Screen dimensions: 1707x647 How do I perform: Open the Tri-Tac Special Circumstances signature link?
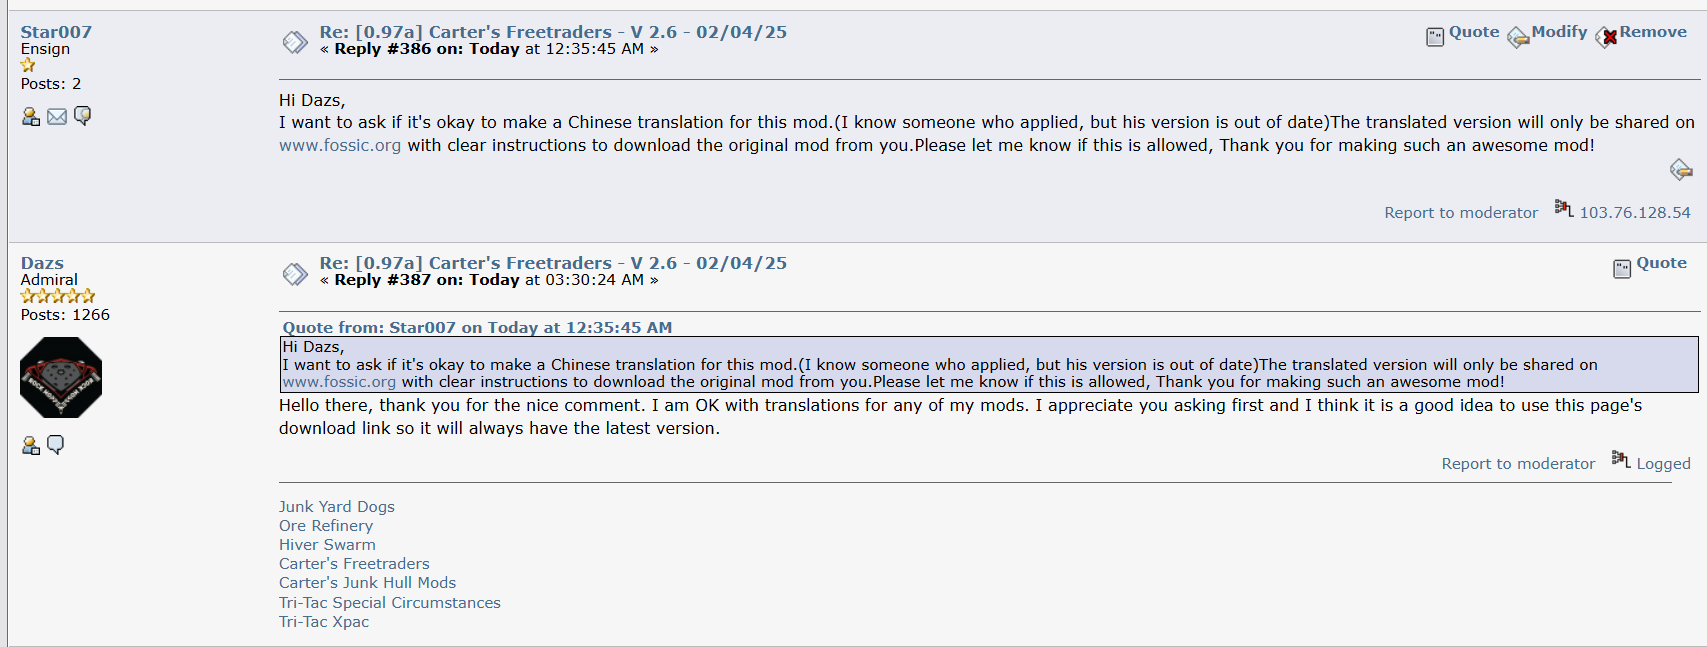(389, 603)
